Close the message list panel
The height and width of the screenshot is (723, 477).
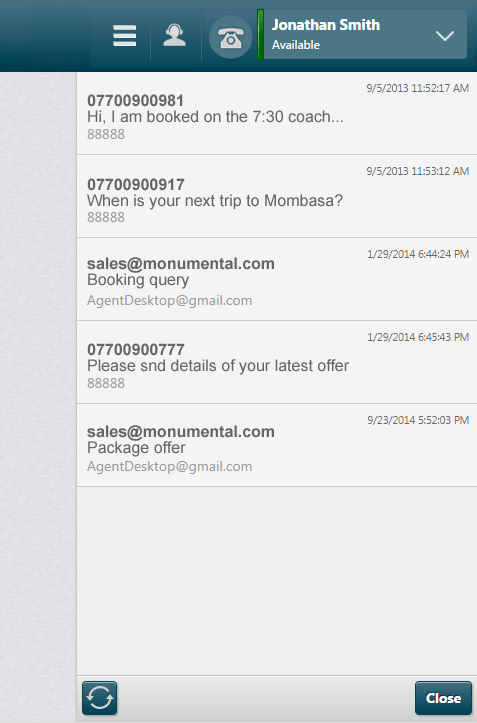tap(443, 698)
